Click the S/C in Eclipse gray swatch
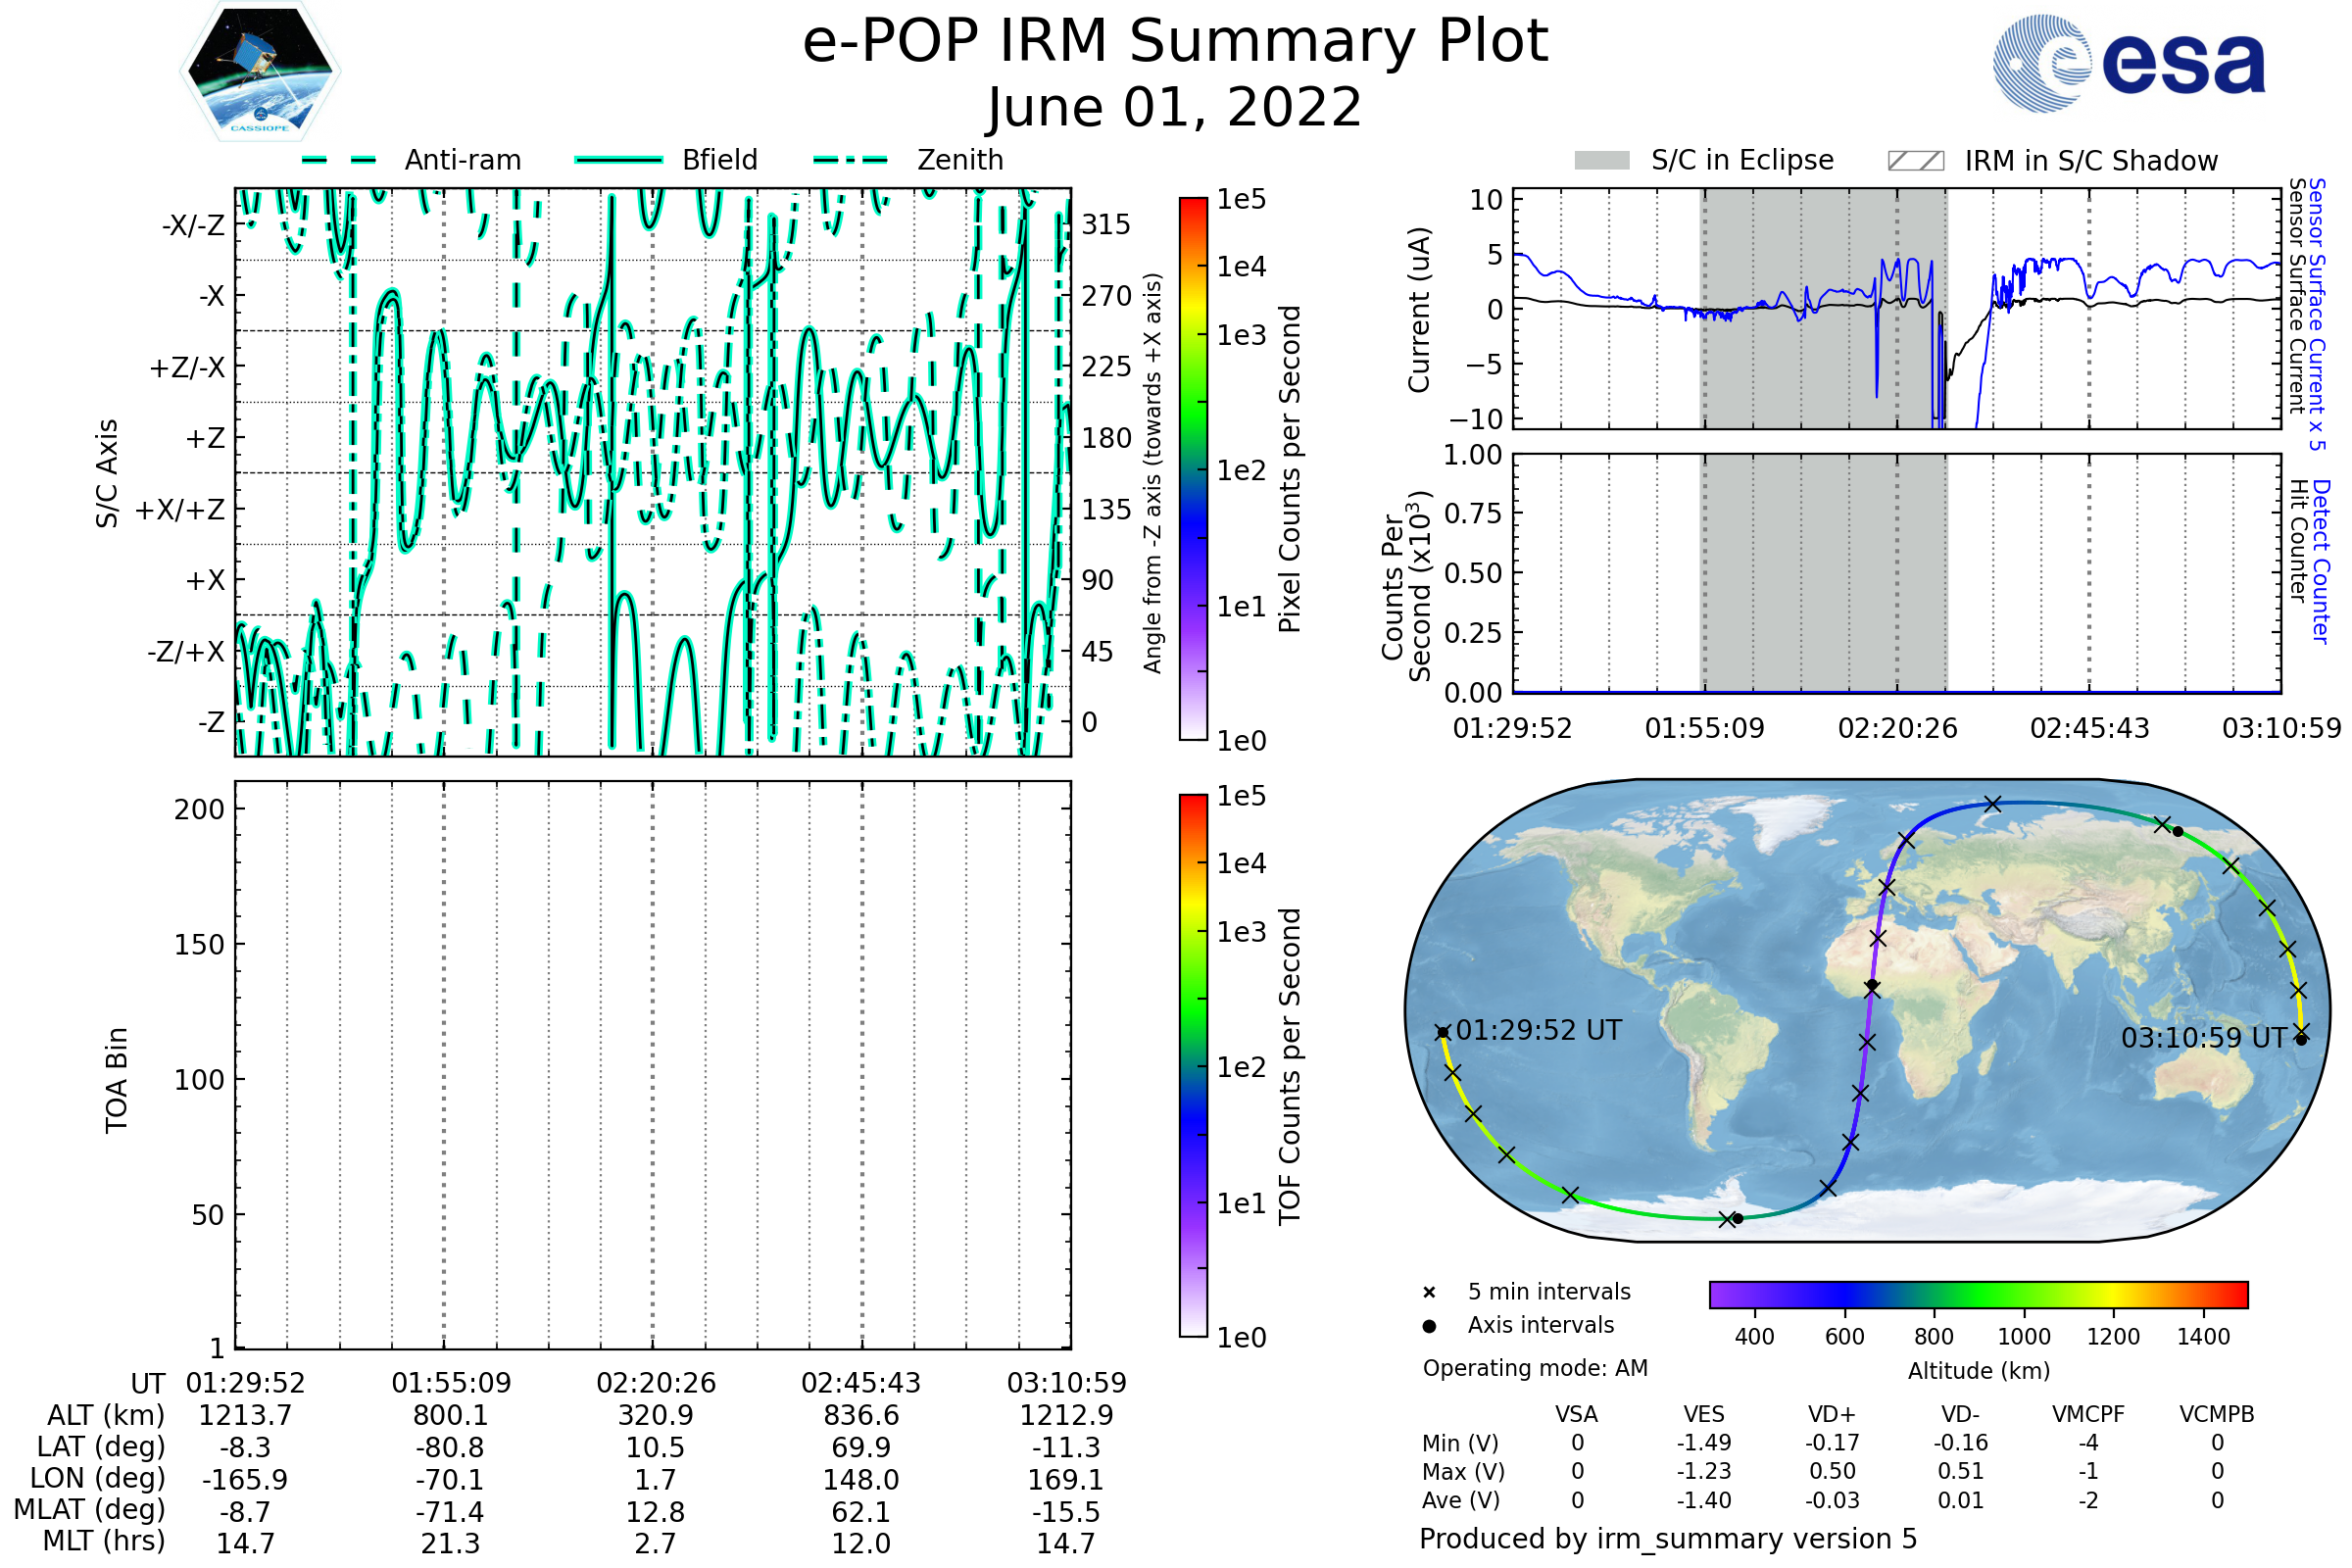 point(1602,161)
